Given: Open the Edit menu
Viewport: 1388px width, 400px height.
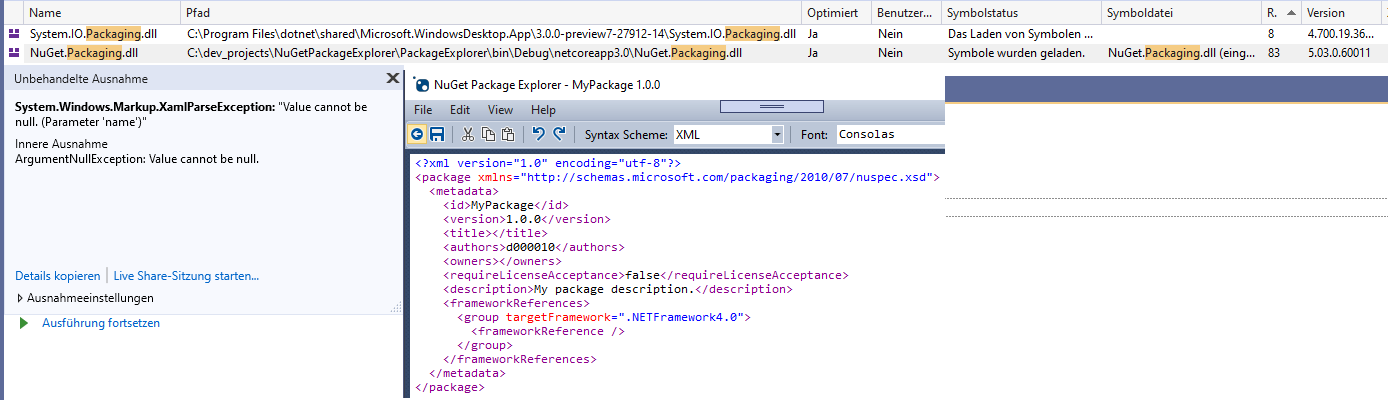Looking at the screenshot, I should 460,110.
